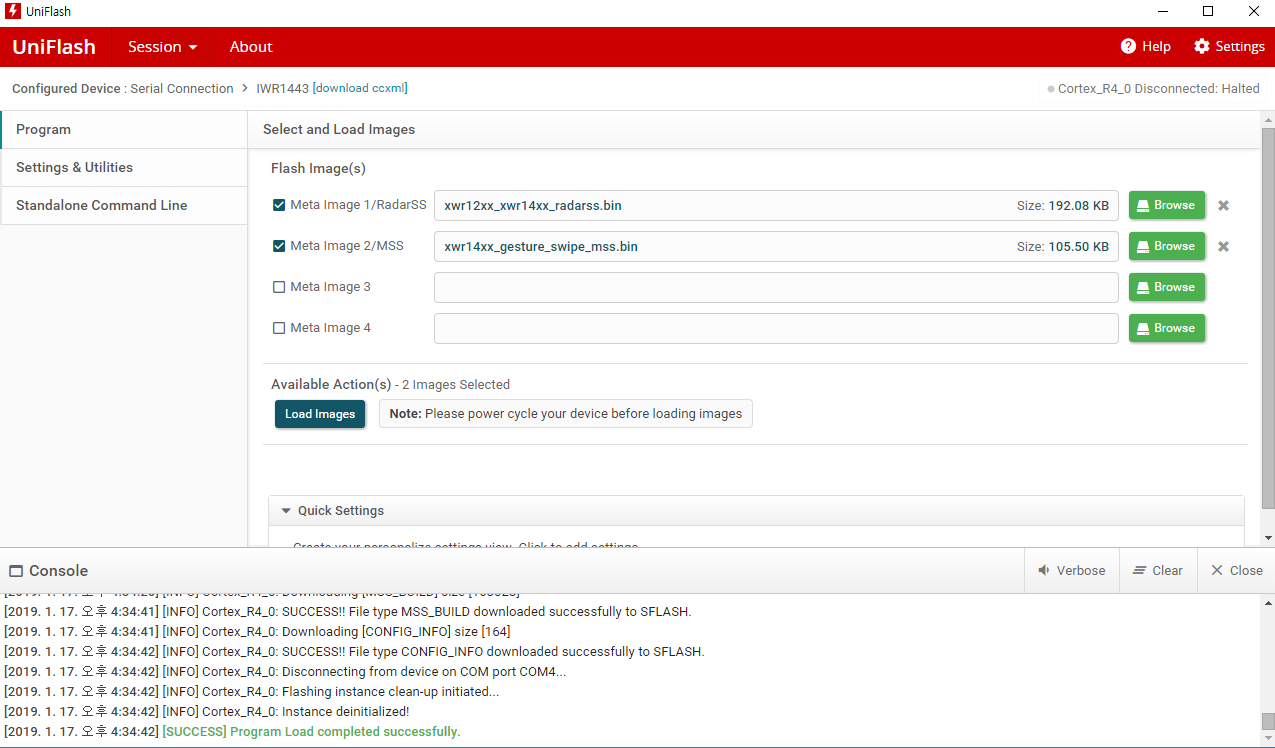Open the Session dropdown menu
This screenshot has height=748, width=1275.
(x=162, y=47)
